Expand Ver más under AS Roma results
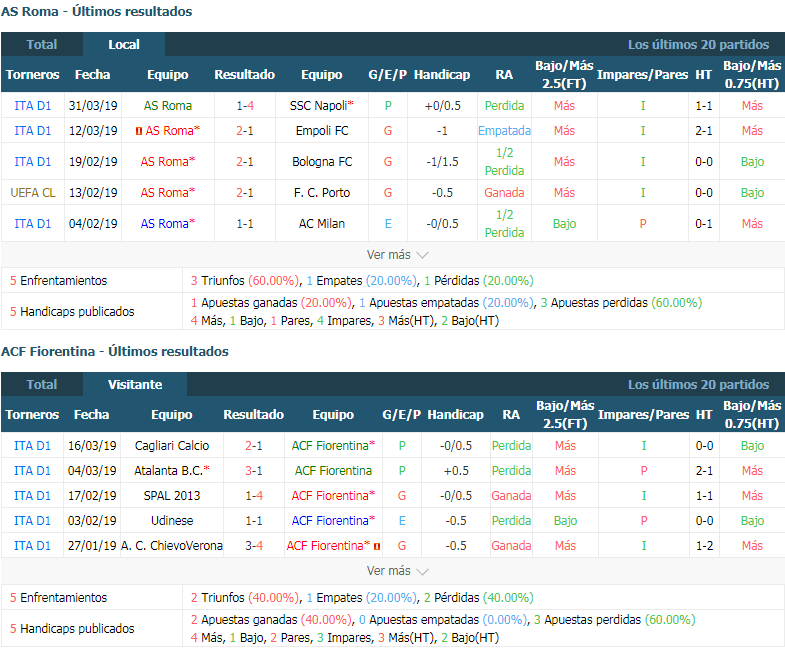785x650 pixels. (x=397, y=255)
